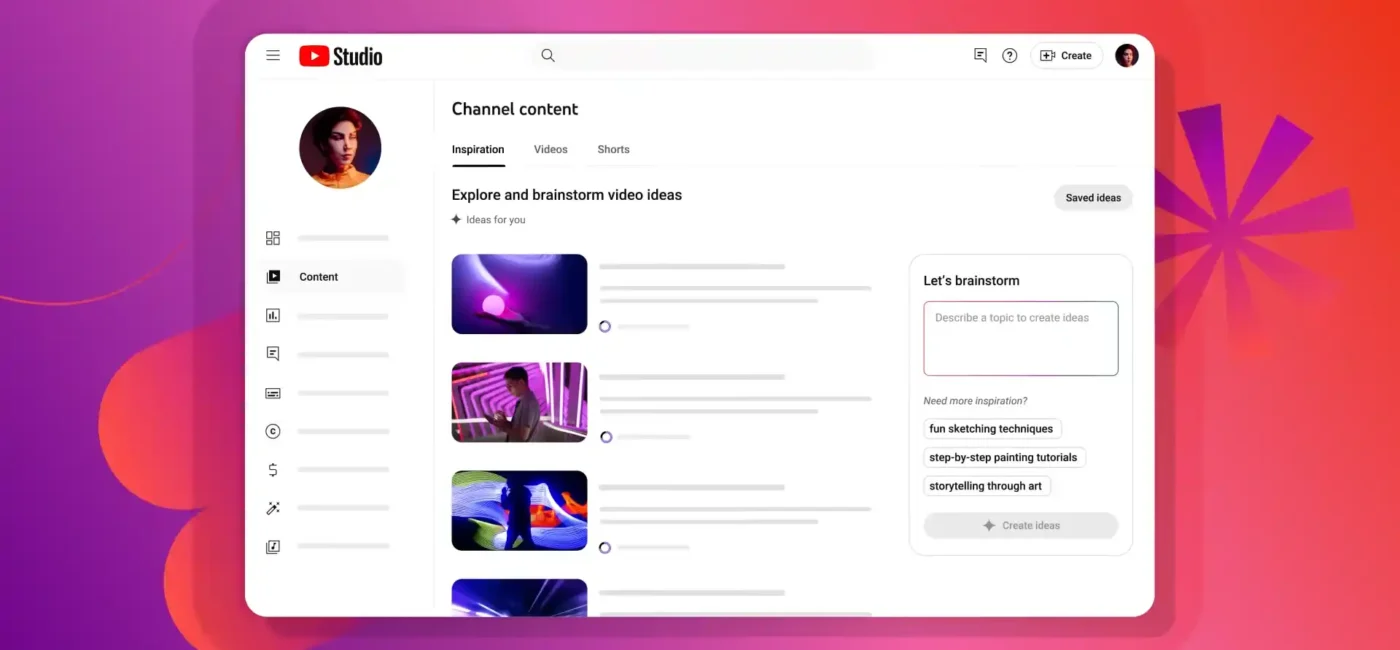Viewport: 1400px width, 650px height.
Task: Click the search magnifier icon
Action: (547, 55)
